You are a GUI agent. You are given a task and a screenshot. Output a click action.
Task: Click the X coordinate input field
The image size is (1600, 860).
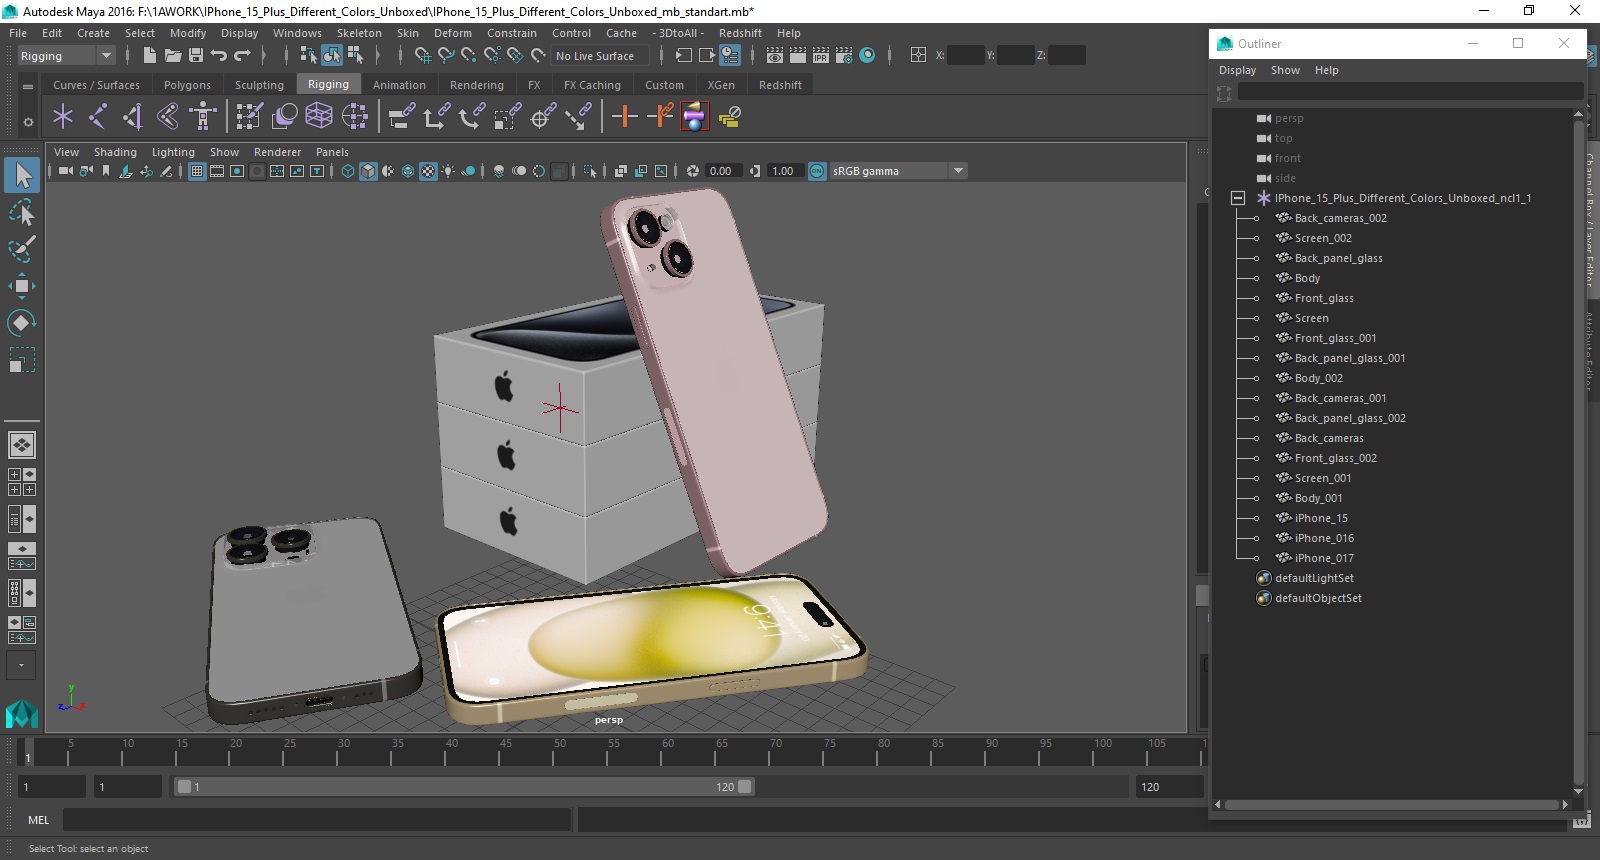(x=965, y=56)
